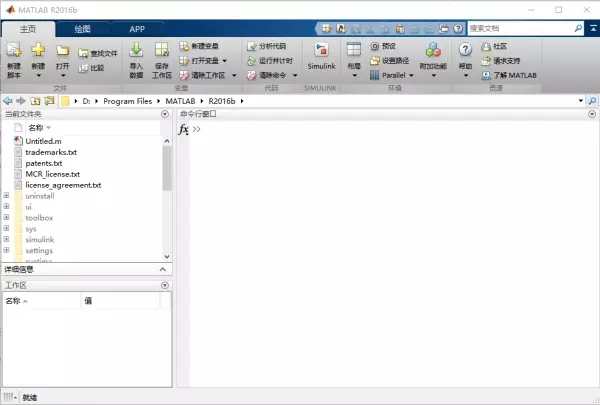Click the Up One Level folder icon

click(35, 101)
